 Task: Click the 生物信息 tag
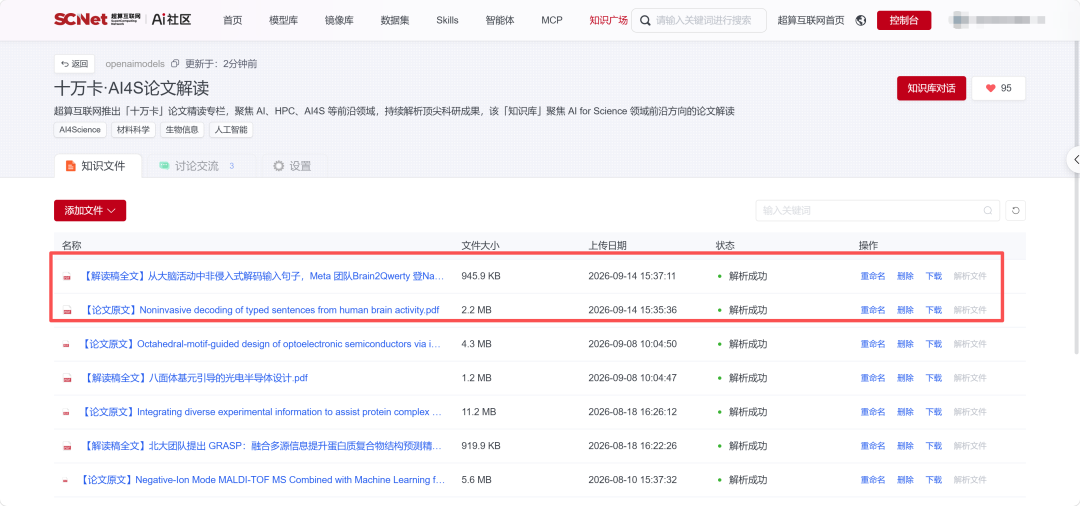pos(181,129)
